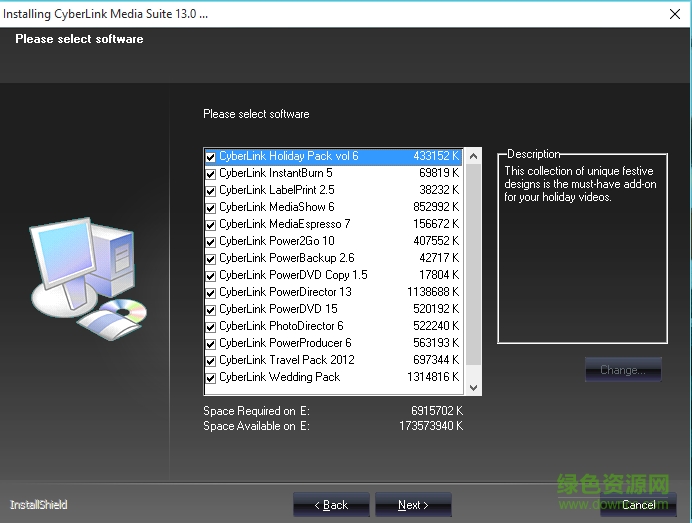Deselect the CyberLink PowerDVD 15 checkbox

211,310
